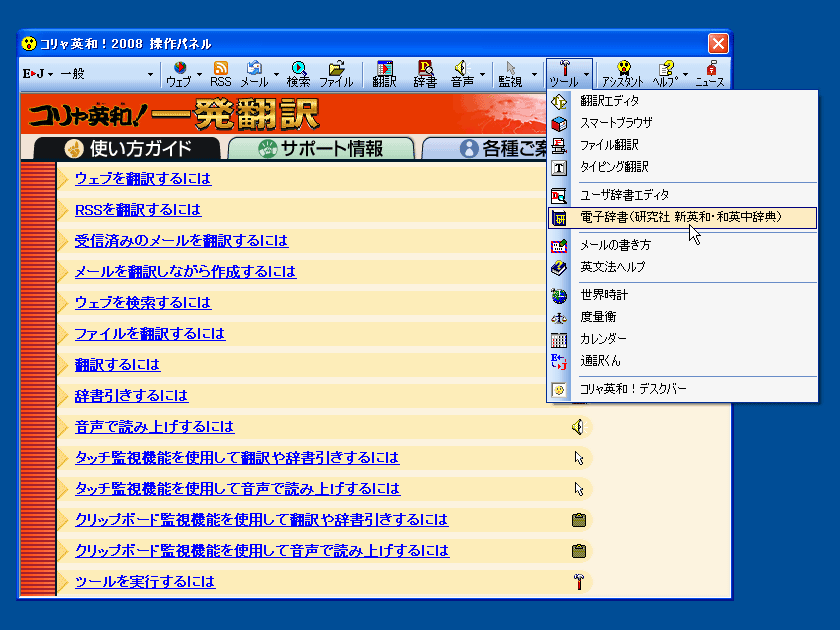Click clipboard icon in クリップボード監視機能を使用して翻訳や辞書引きするには row
840x630 pixels.
click(579, 520)
